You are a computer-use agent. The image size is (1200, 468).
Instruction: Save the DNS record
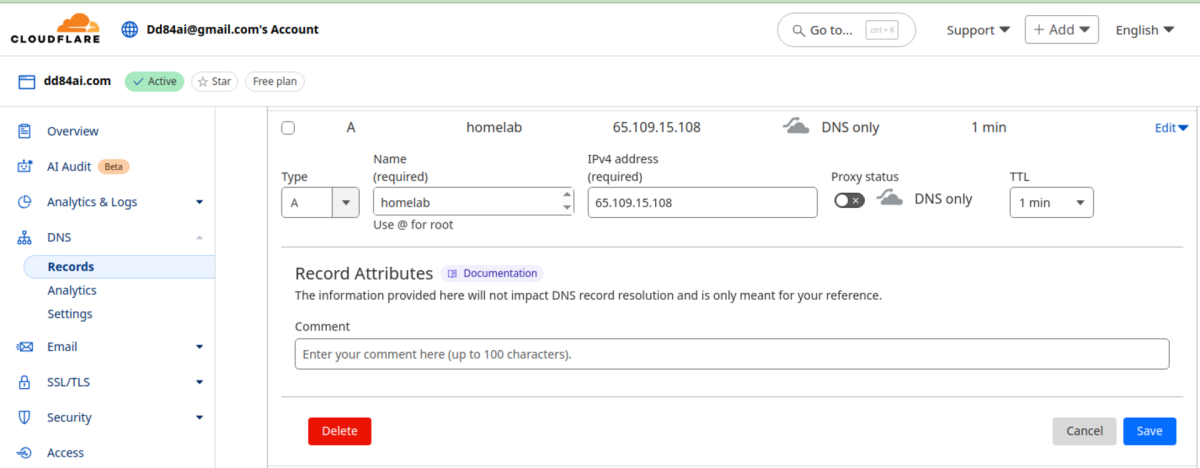[1149, 431]
